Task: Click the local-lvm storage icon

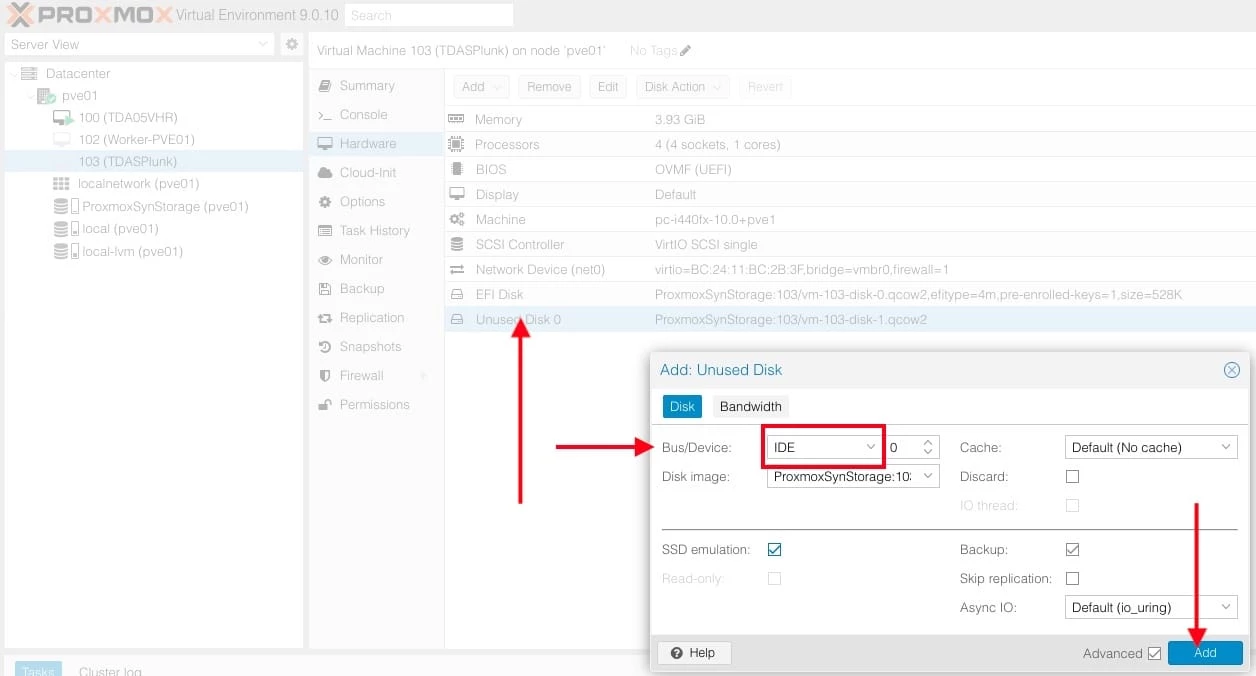Action: (x=65, y=252)
